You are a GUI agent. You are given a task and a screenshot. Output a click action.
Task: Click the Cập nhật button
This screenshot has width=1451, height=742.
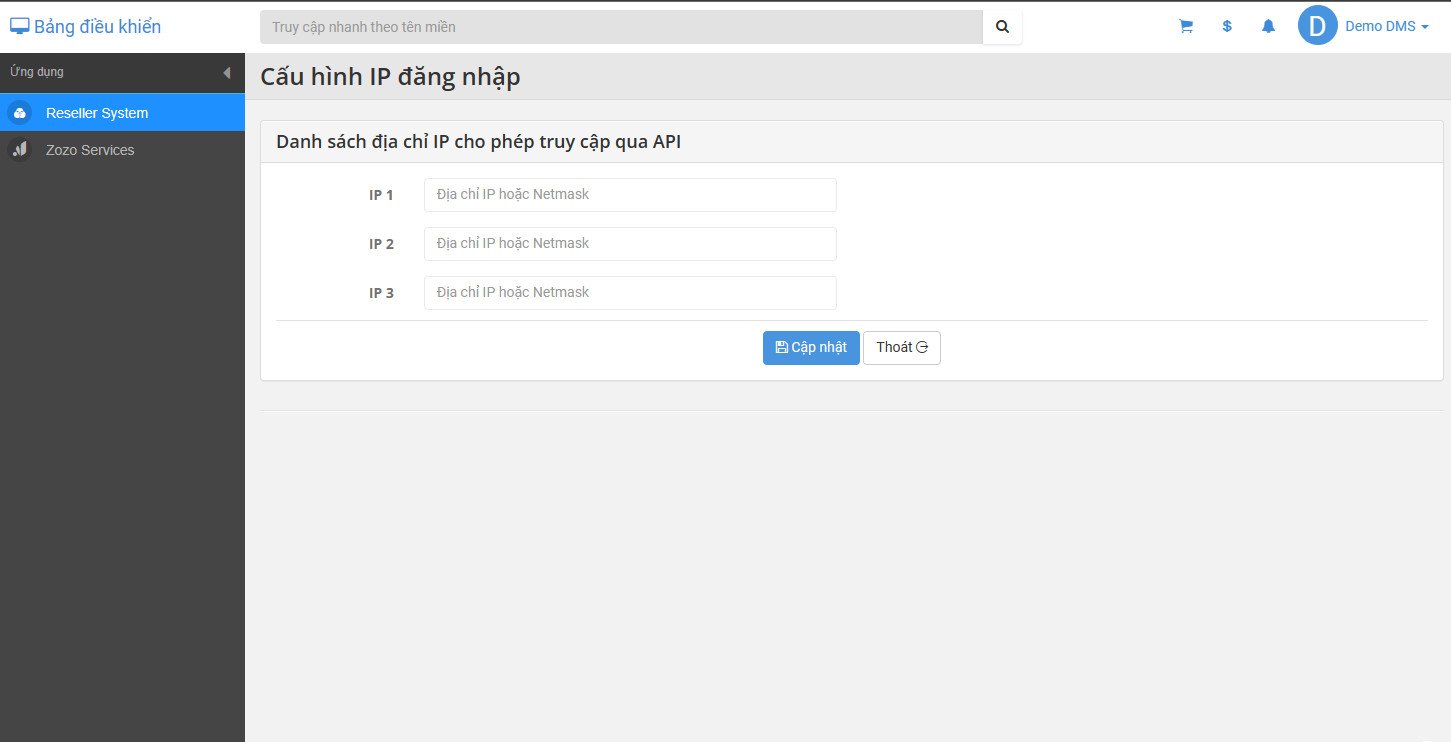click(x=811, y=348)
